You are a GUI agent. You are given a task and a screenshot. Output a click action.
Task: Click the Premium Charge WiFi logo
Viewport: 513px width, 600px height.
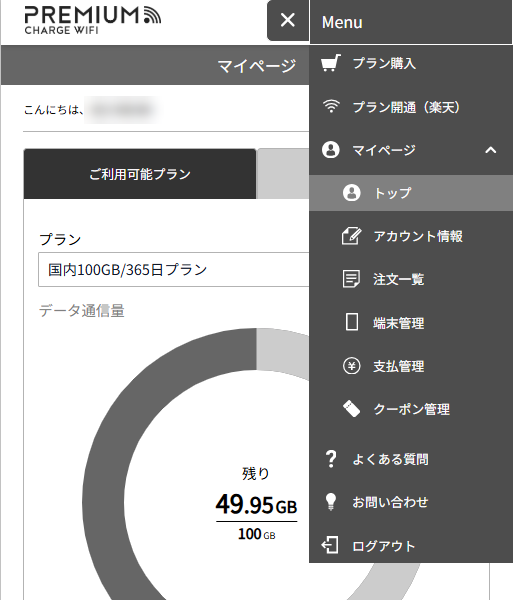pyautogui.click(x=93, y=20)
